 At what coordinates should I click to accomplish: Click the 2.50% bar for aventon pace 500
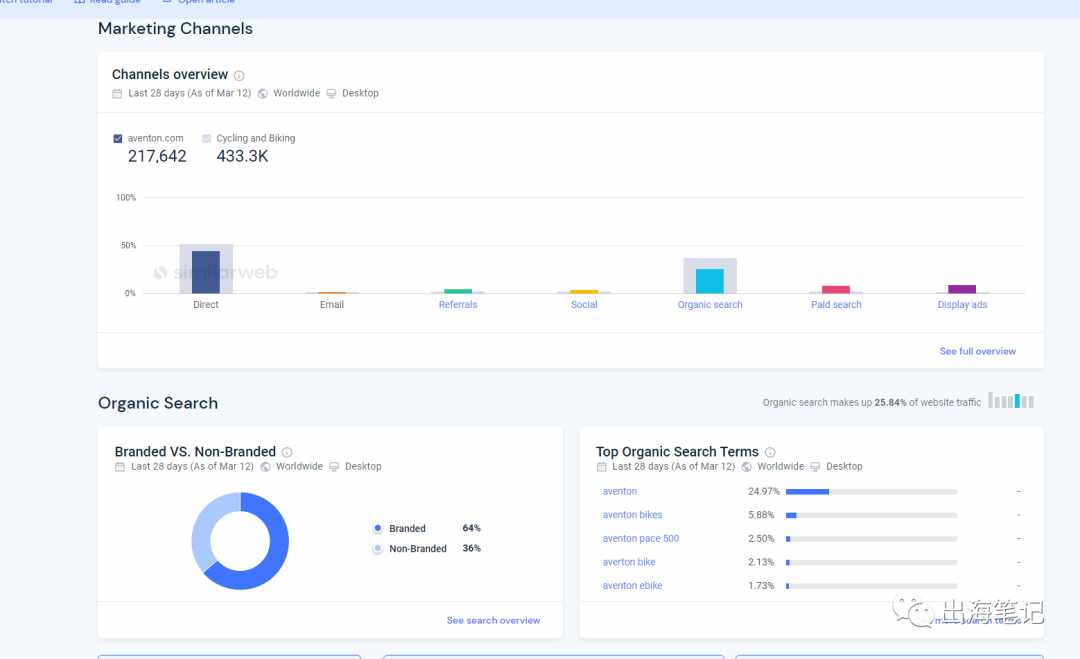[x=871, y=538]
